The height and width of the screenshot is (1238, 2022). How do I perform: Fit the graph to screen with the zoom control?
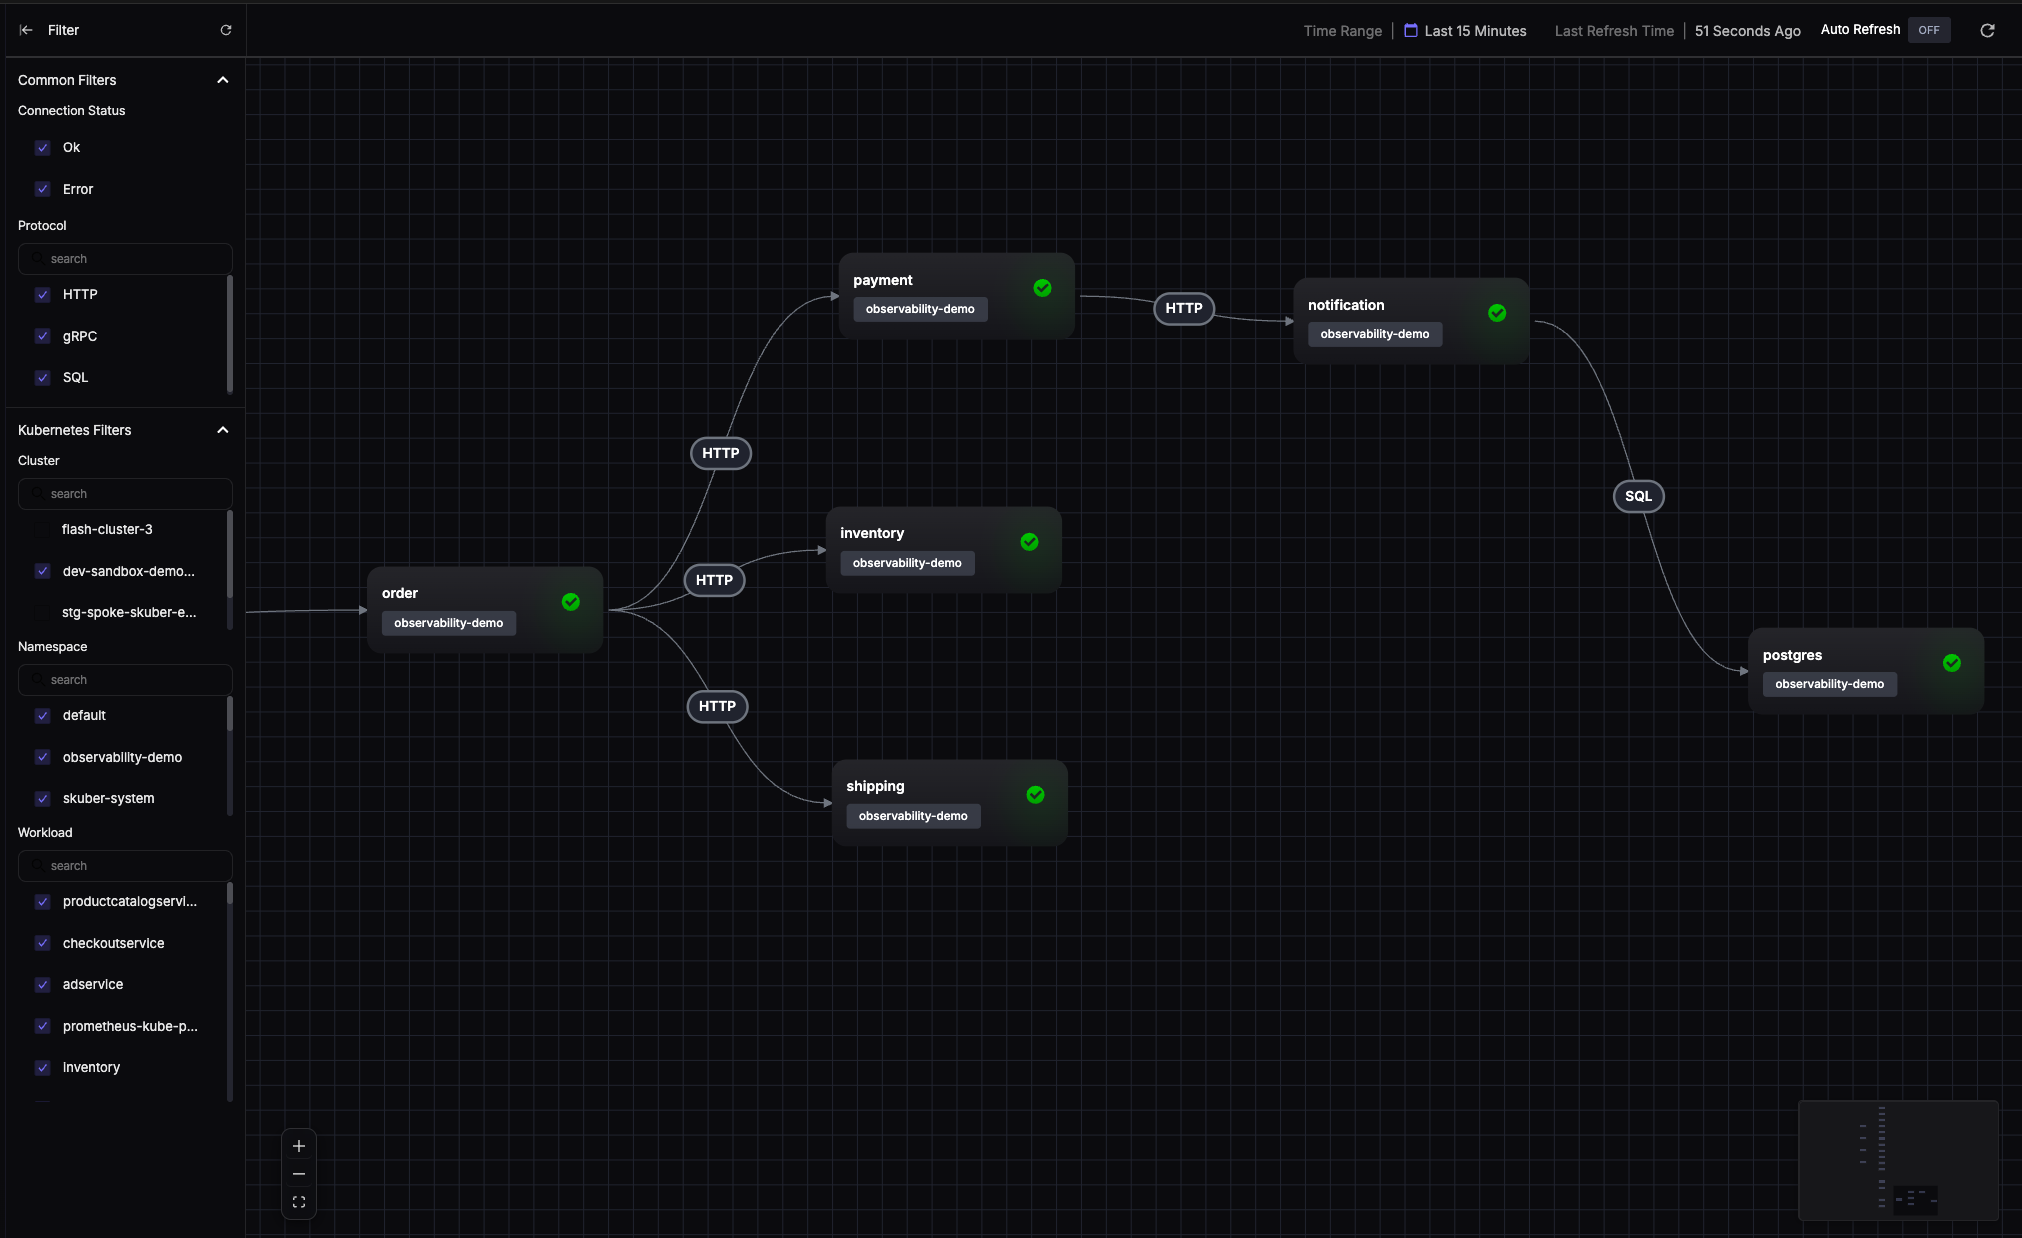298,1202
